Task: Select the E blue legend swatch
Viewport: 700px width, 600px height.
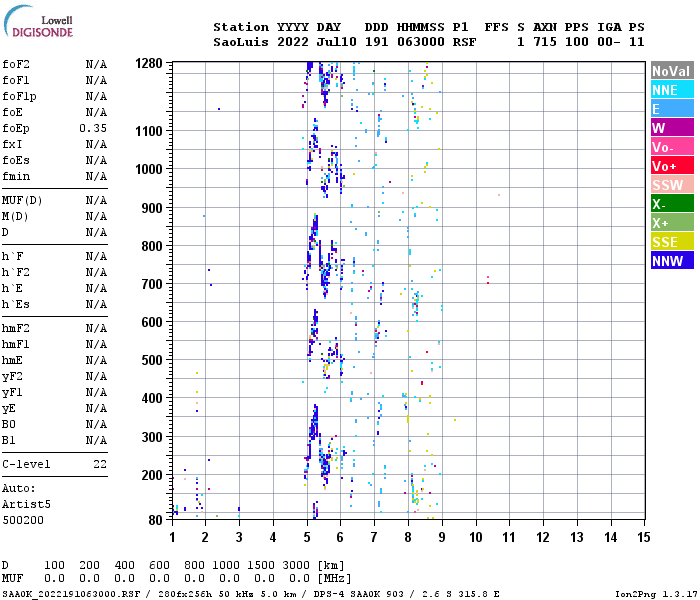Action: pos(672,109)
